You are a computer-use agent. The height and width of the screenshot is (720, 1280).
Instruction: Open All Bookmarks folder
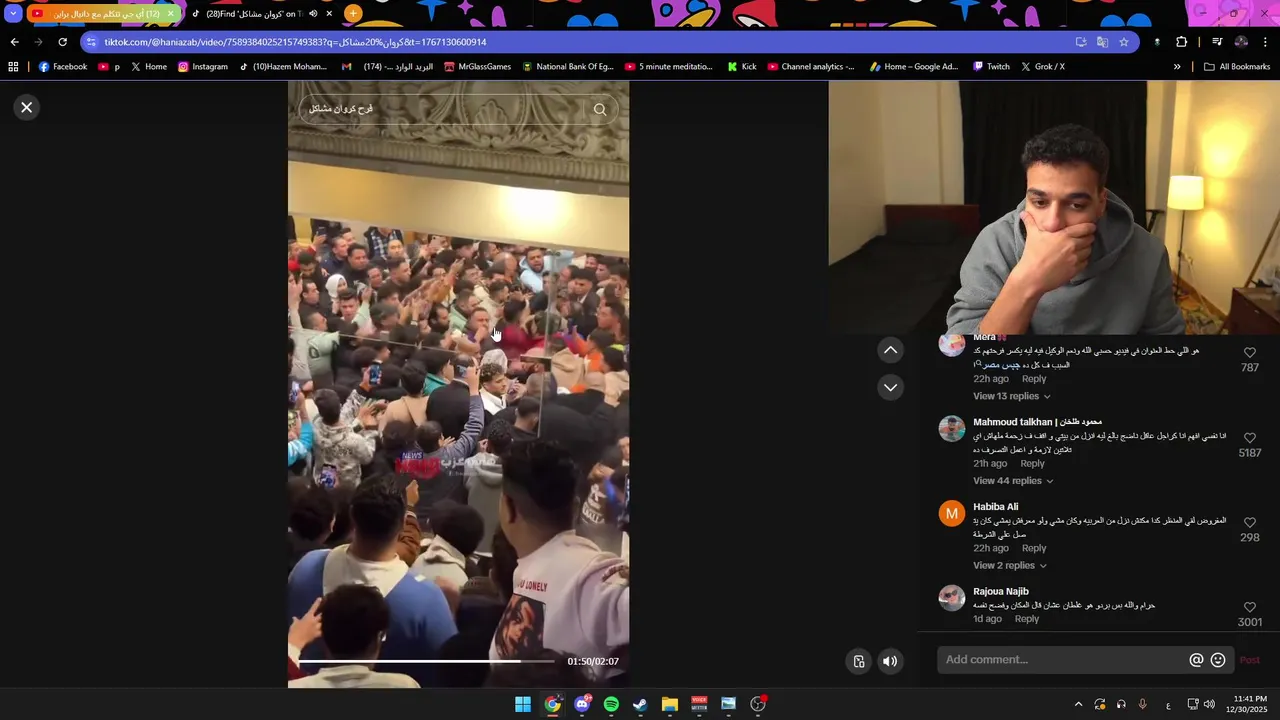pyautogui.click(x=1237, y=67)
